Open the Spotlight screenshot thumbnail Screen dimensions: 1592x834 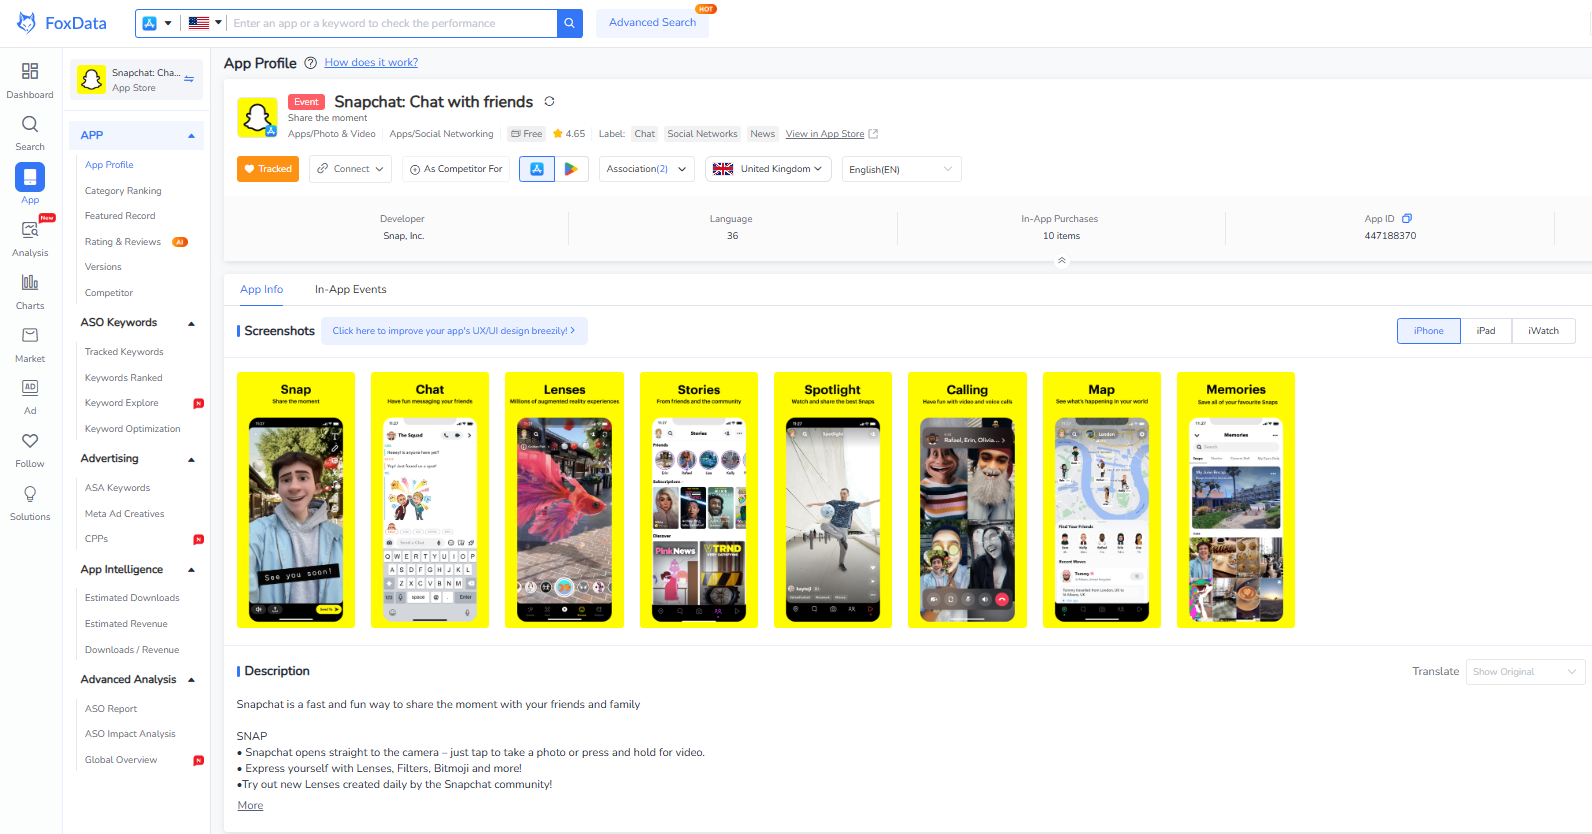832,500
